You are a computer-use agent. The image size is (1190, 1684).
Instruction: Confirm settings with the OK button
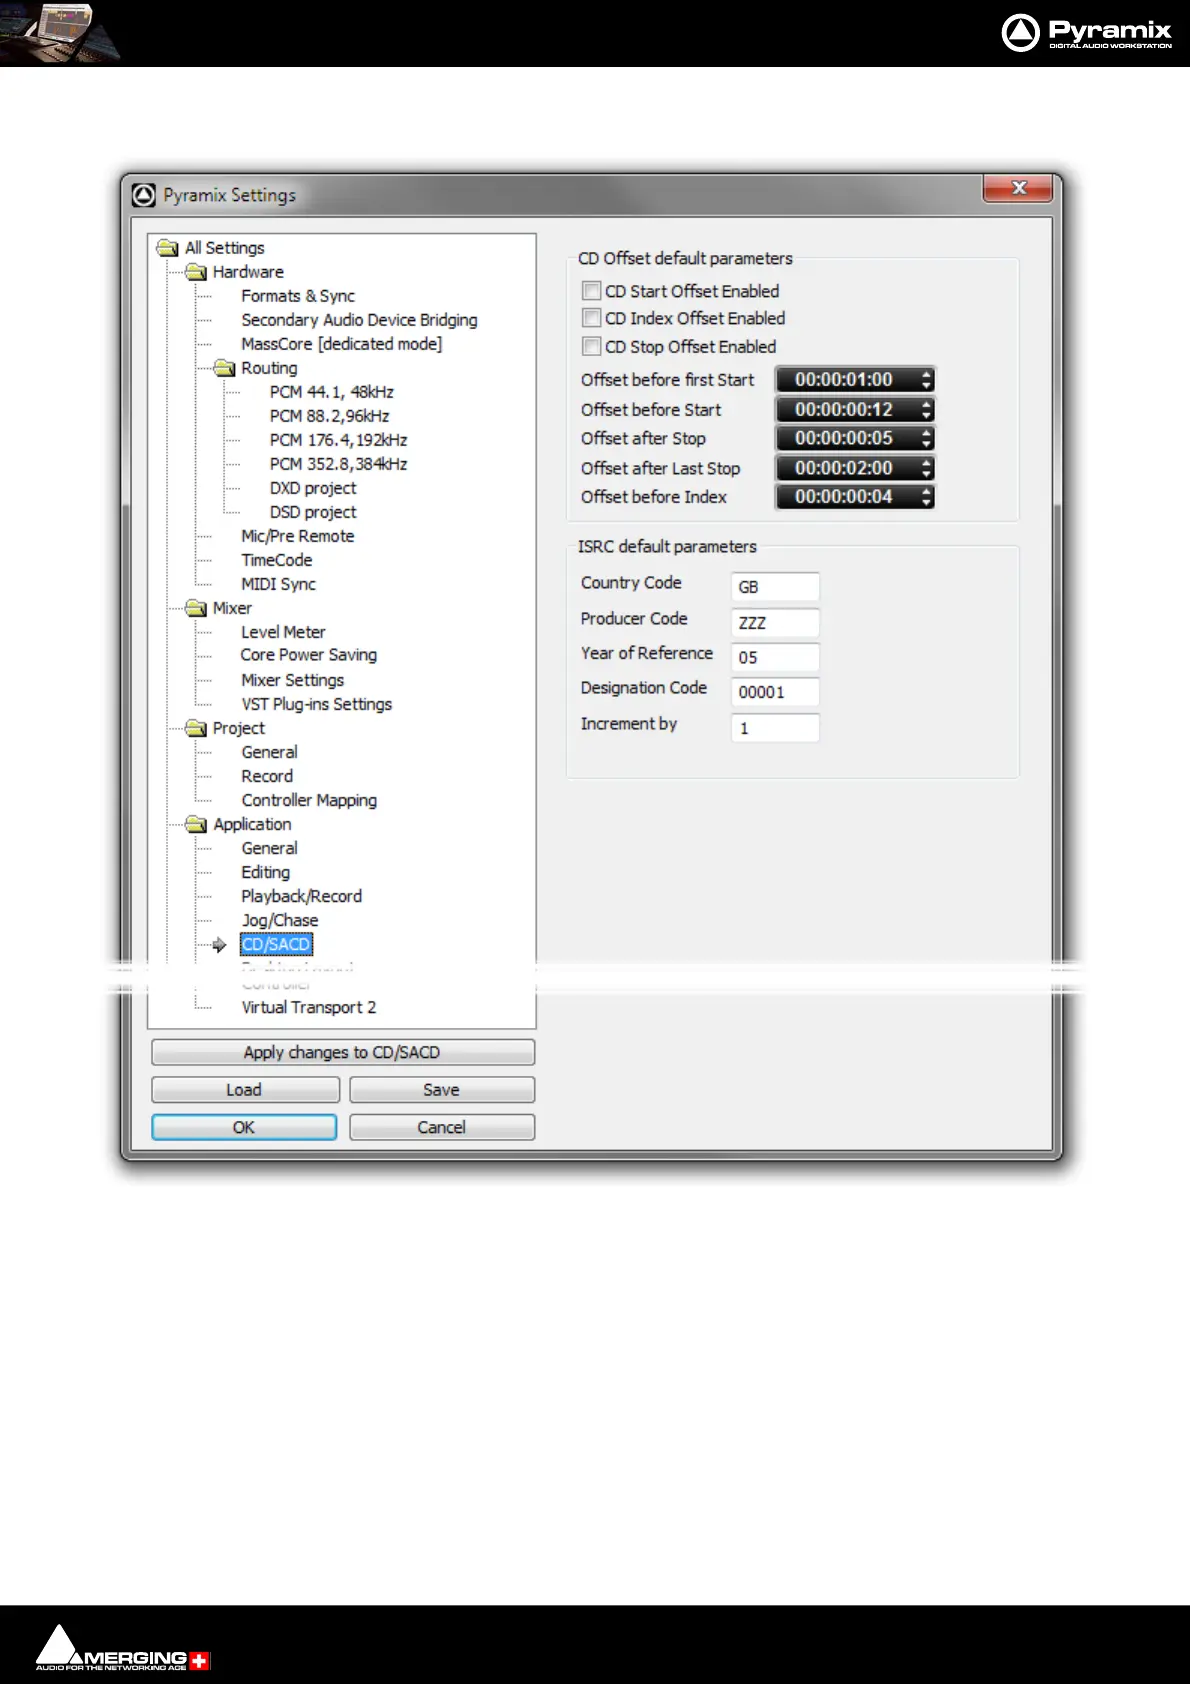click(244, 1127)
